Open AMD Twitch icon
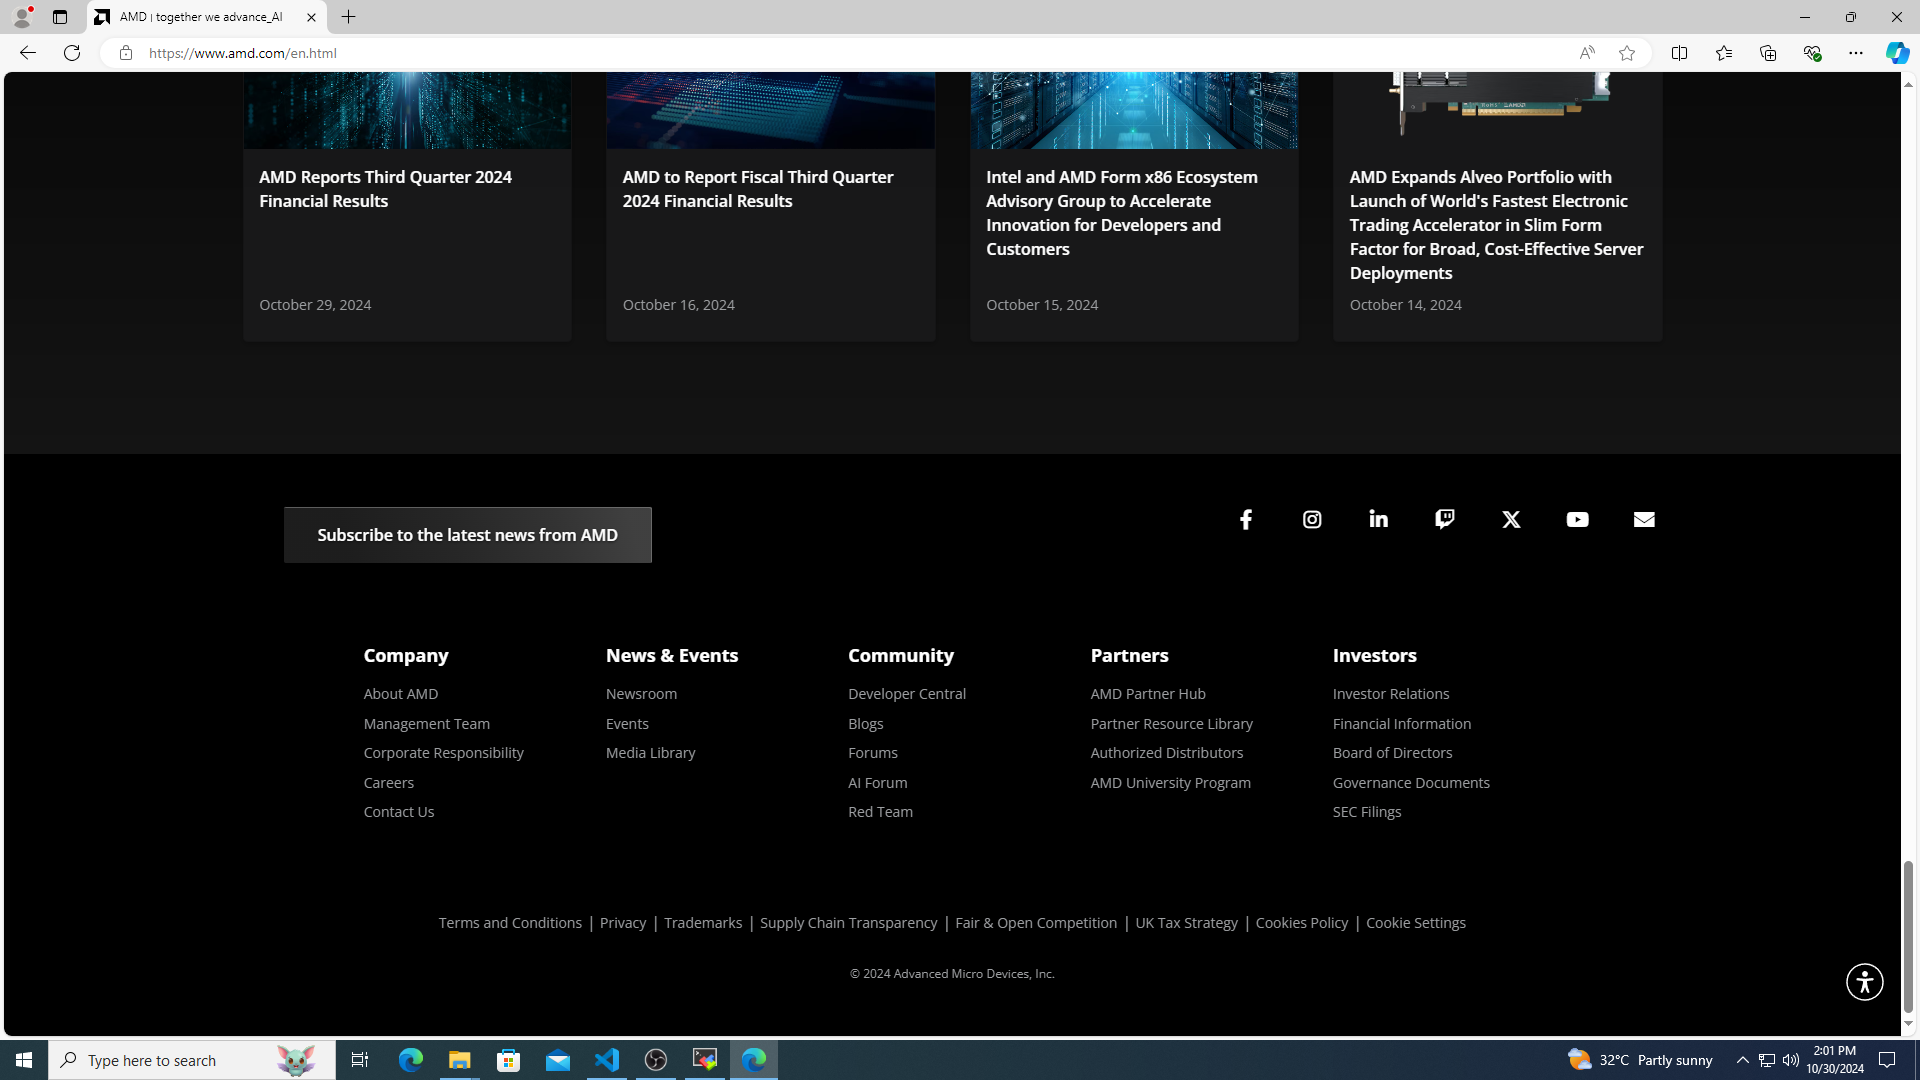 pos(1445,519)
